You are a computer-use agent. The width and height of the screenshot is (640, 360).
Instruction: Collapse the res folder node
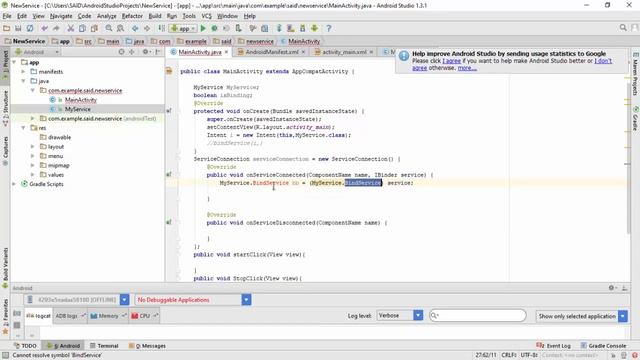[24, 128]
